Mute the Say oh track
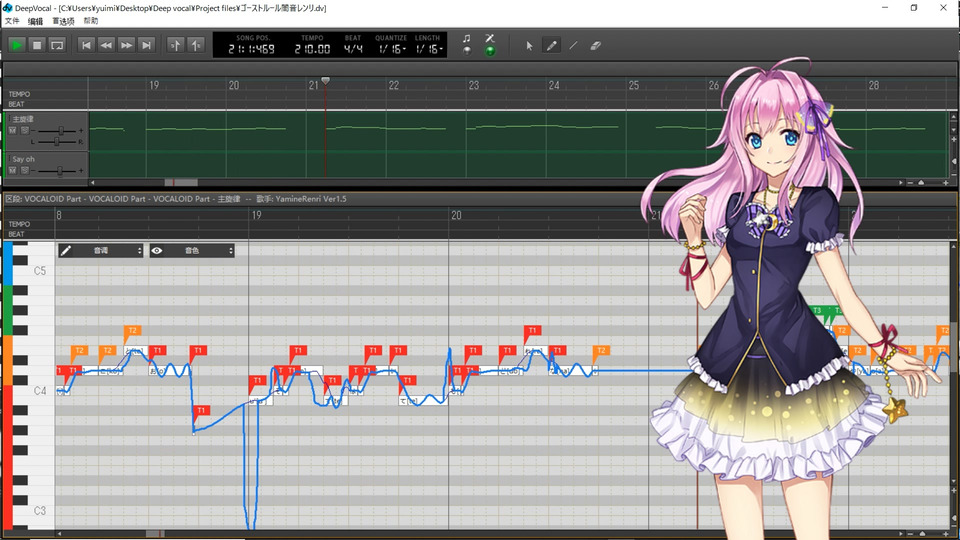The image size is (960, 540). pyautogui.click(x=12, y=170)
